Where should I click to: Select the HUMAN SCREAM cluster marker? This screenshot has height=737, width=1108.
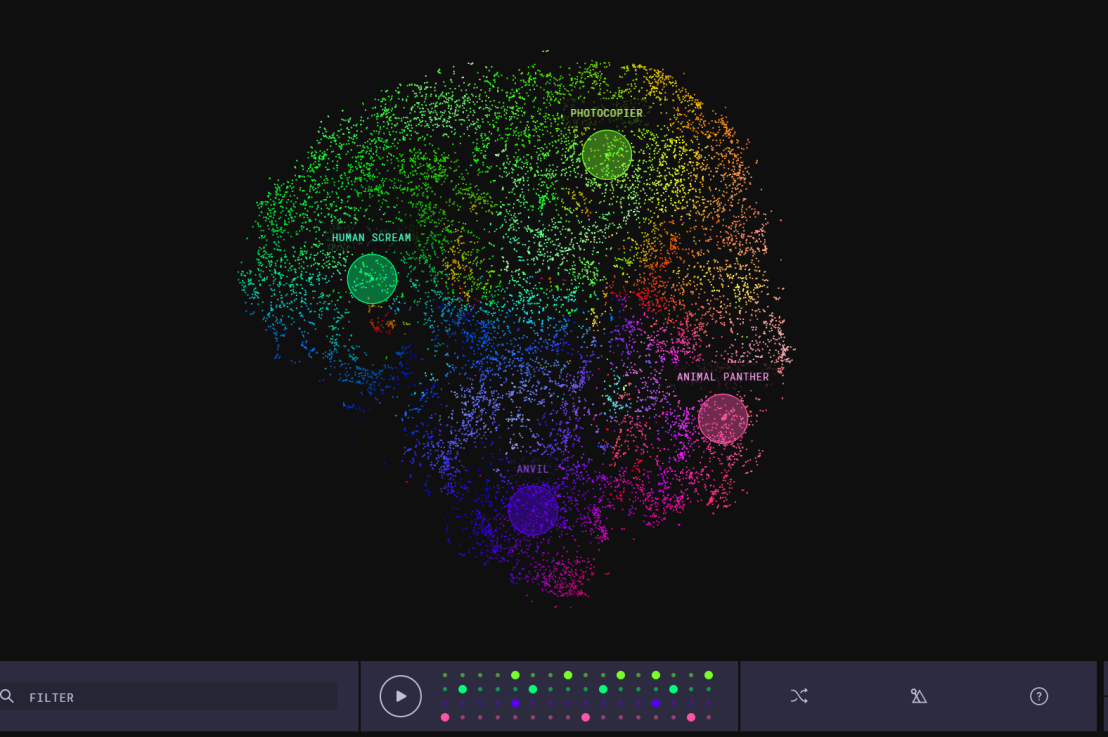(x=372, y=277)
